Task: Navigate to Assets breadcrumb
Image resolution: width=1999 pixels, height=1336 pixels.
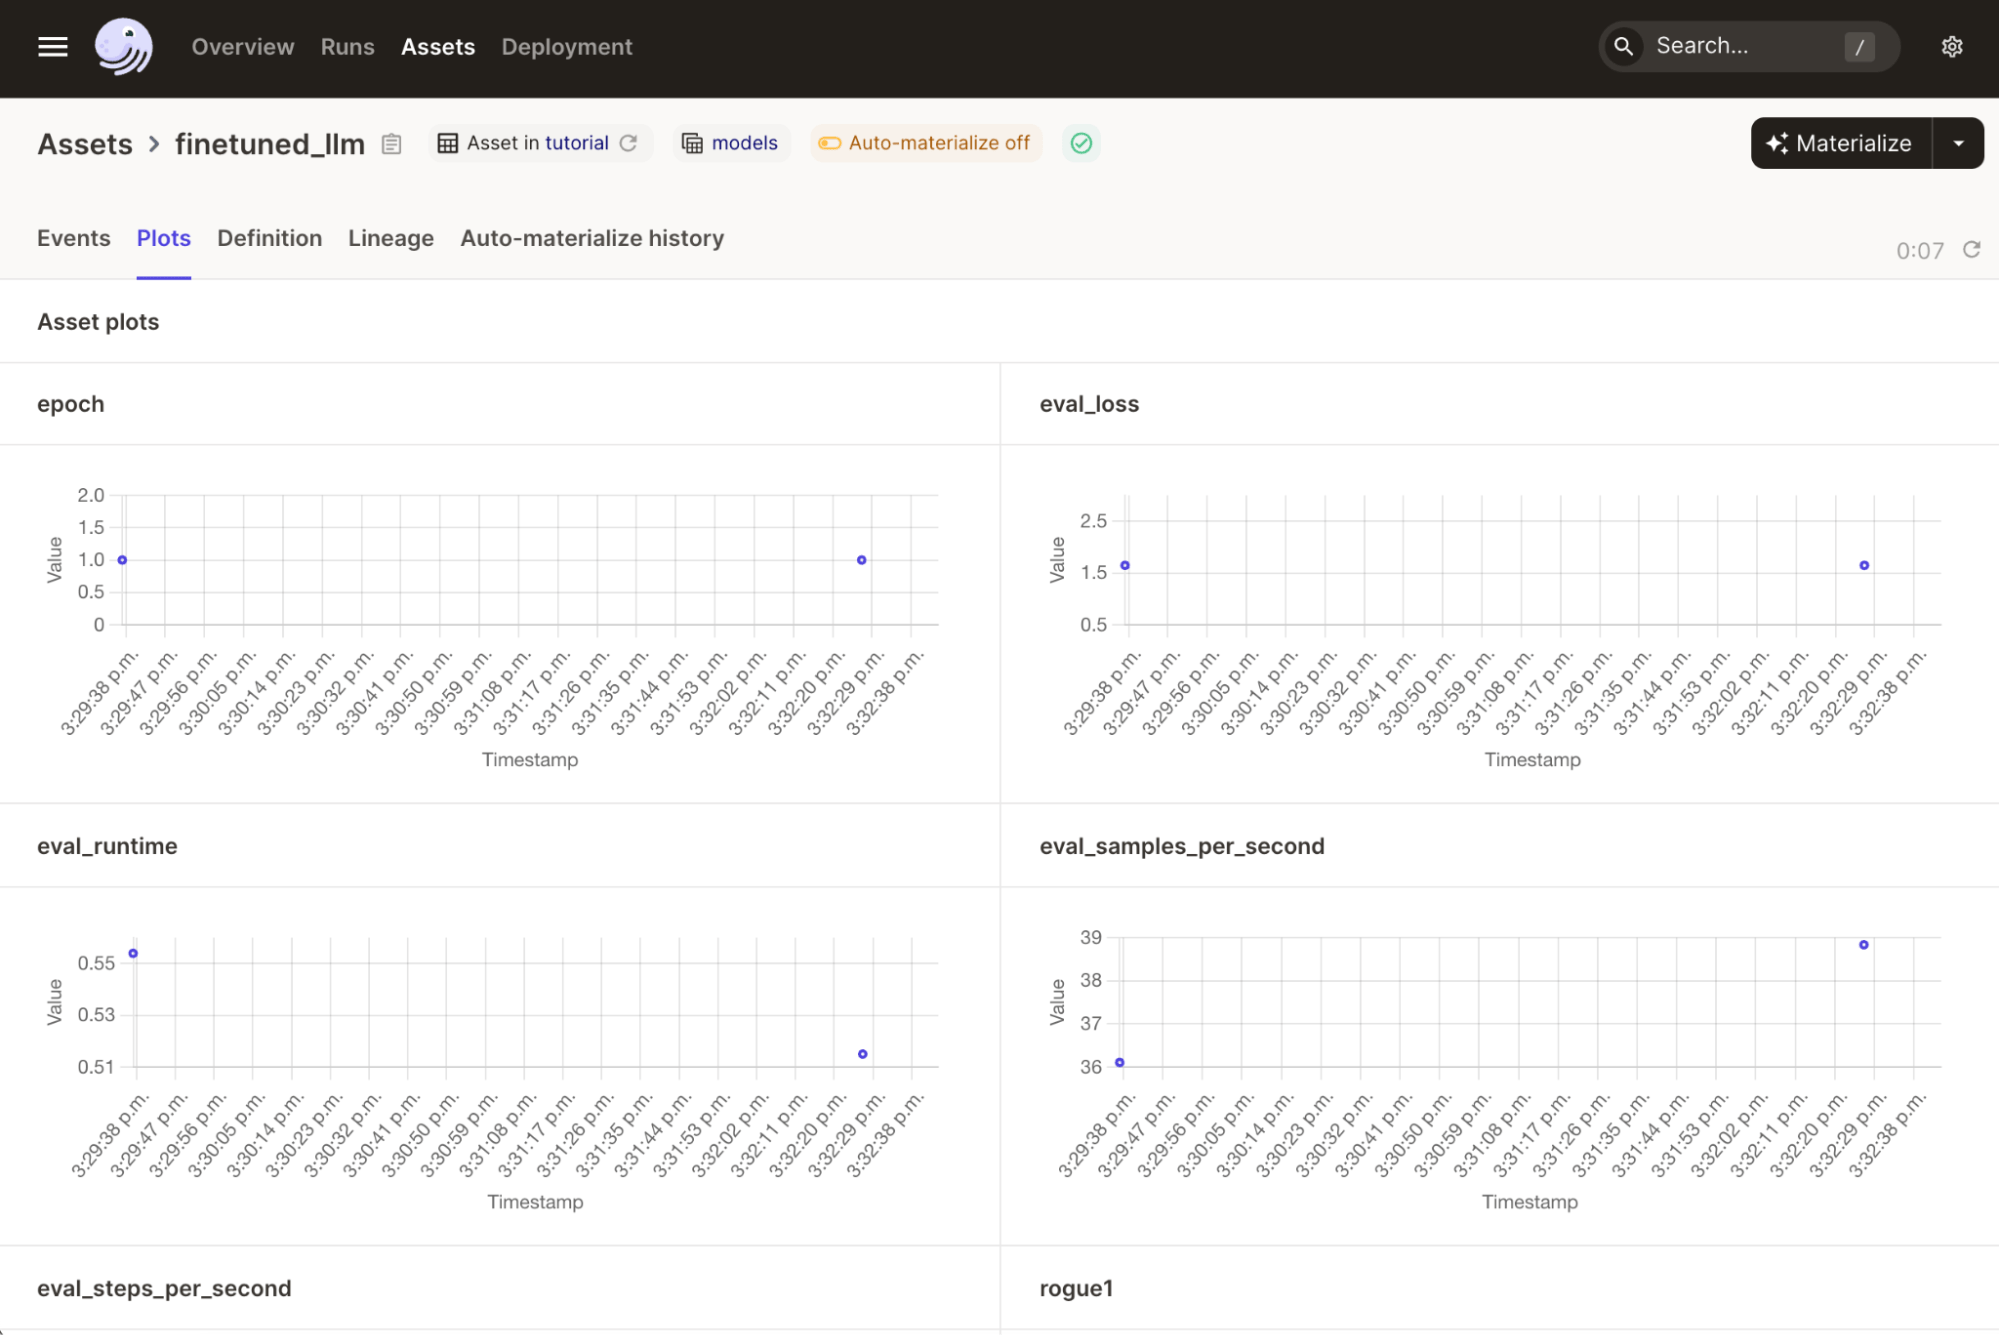Action: click(85, 144)
